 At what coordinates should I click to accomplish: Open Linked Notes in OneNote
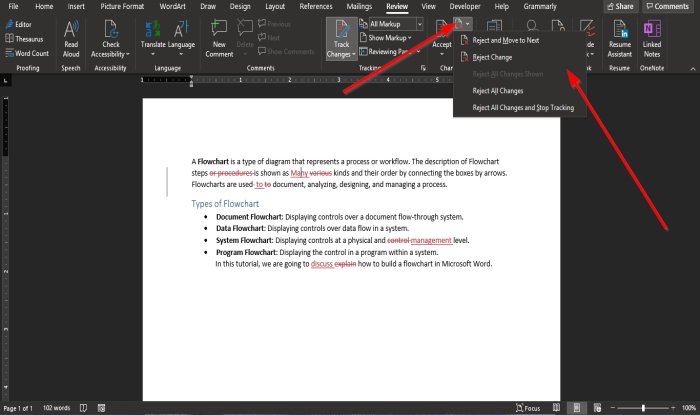[652, 39]
